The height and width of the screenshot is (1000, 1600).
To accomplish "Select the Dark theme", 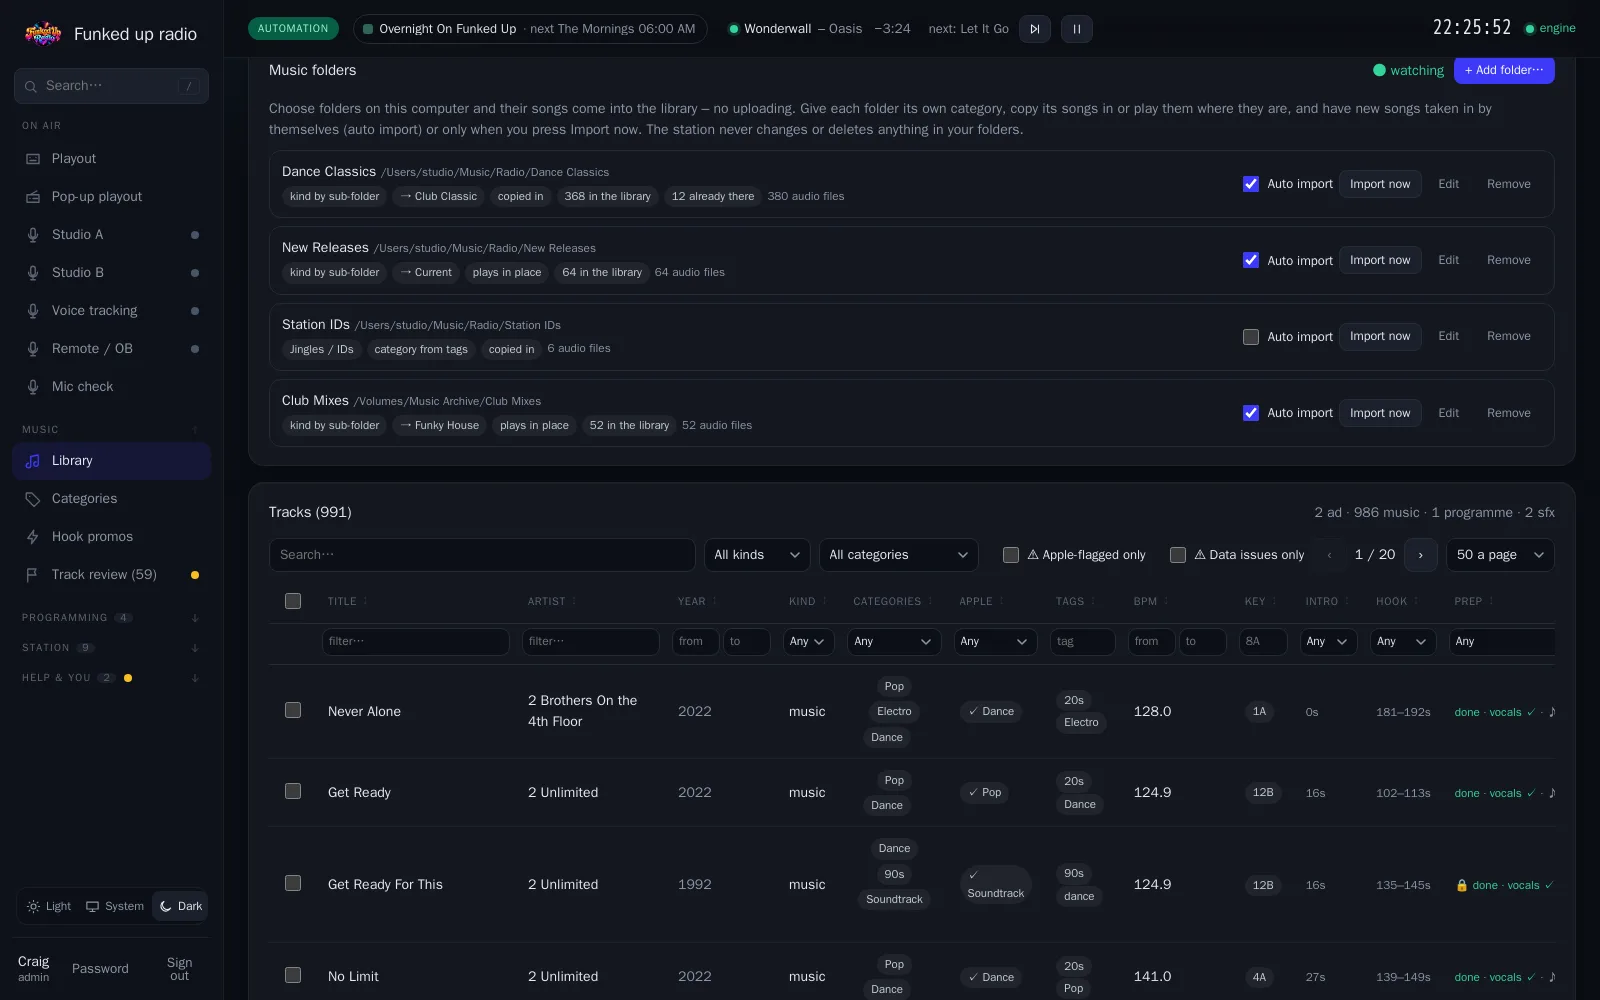I will click(181, 906).
